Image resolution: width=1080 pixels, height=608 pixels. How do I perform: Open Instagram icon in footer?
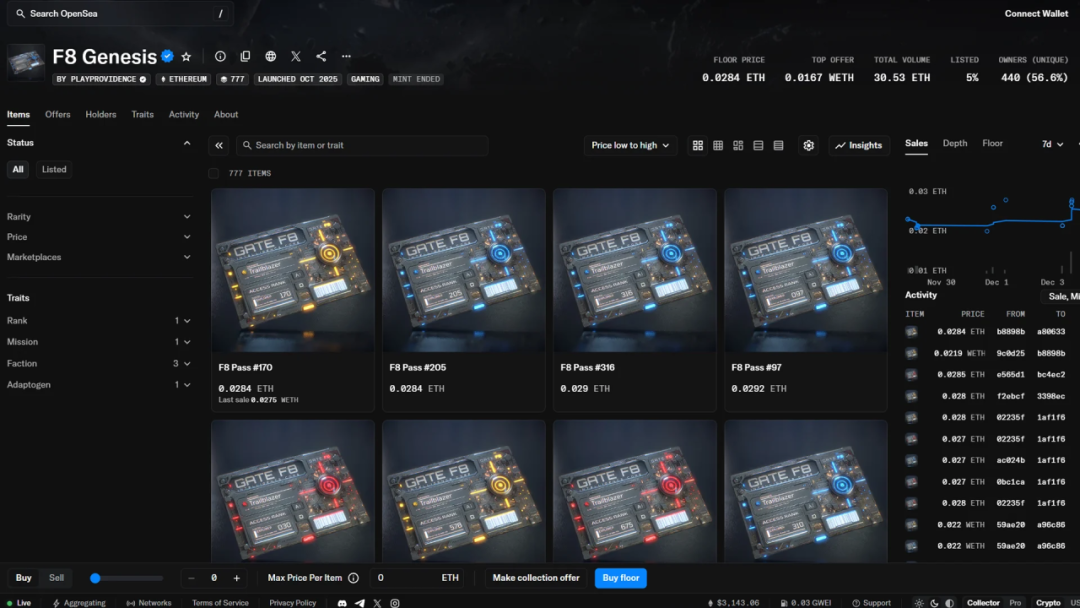[395, 603]
